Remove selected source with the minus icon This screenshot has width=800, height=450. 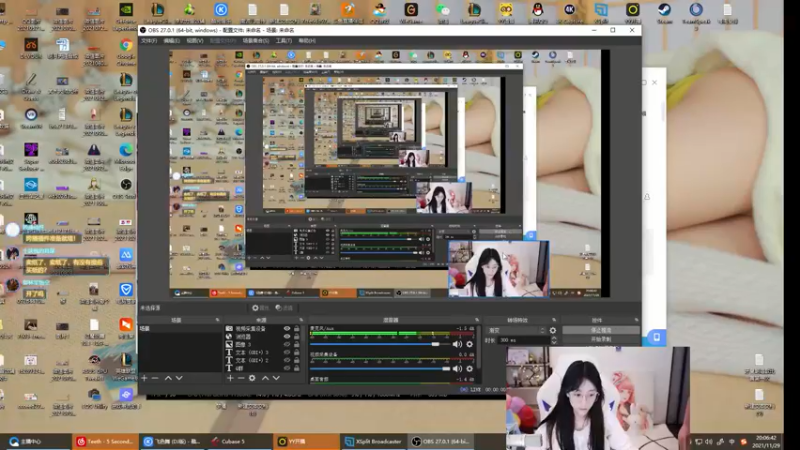(x=241, y=378)
